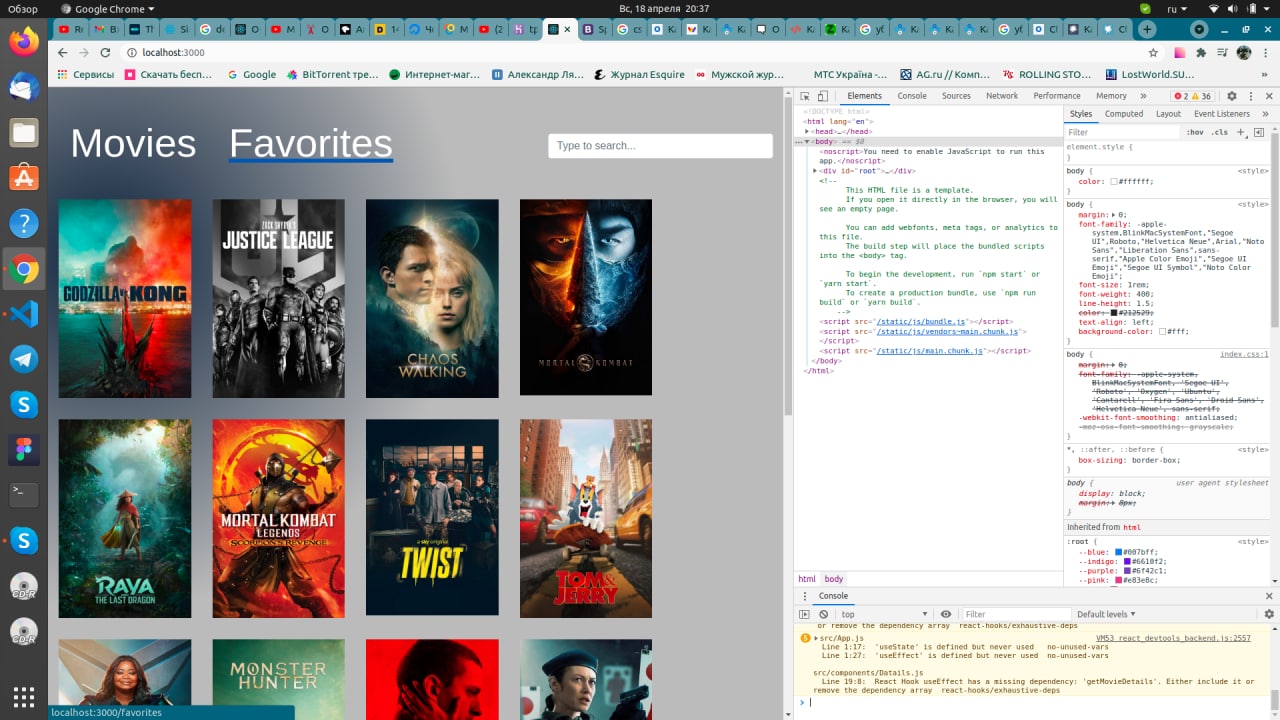The width and height of the screenshot is (1280, 720).
Task: Create a live expression with the eye icon
Action: click(x=946, y=614)
